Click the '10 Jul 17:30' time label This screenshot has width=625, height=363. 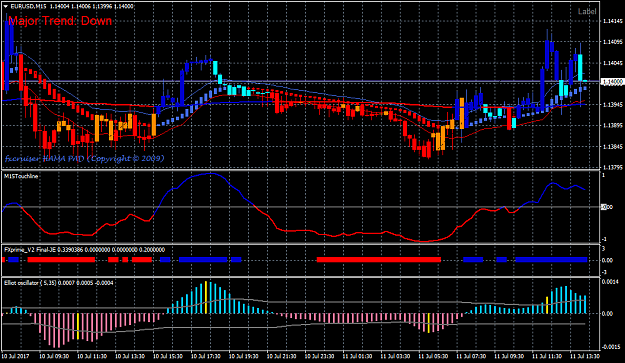pyautogui.click(x=206, y=356)
